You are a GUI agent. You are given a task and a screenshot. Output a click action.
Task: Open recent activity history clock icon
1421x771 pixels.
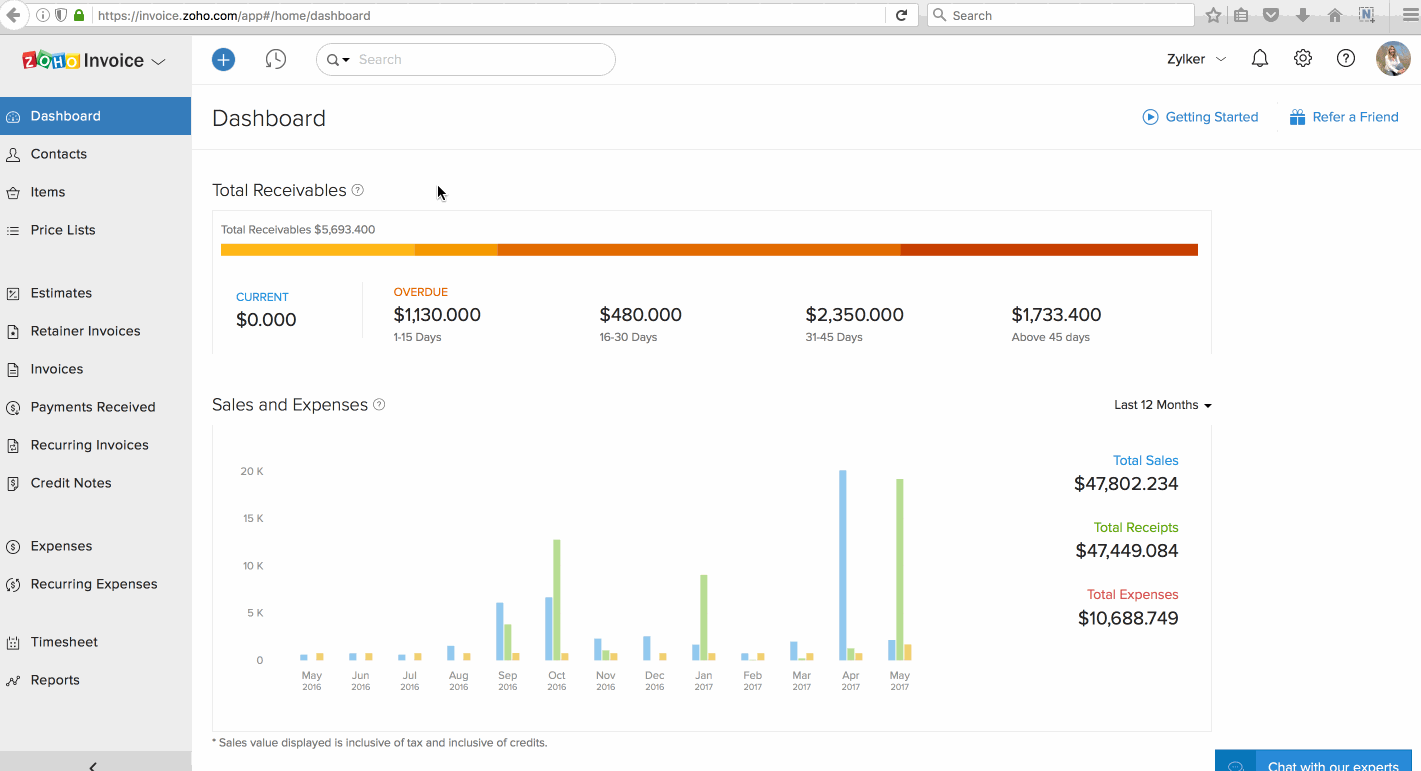(x=276, y=60)
